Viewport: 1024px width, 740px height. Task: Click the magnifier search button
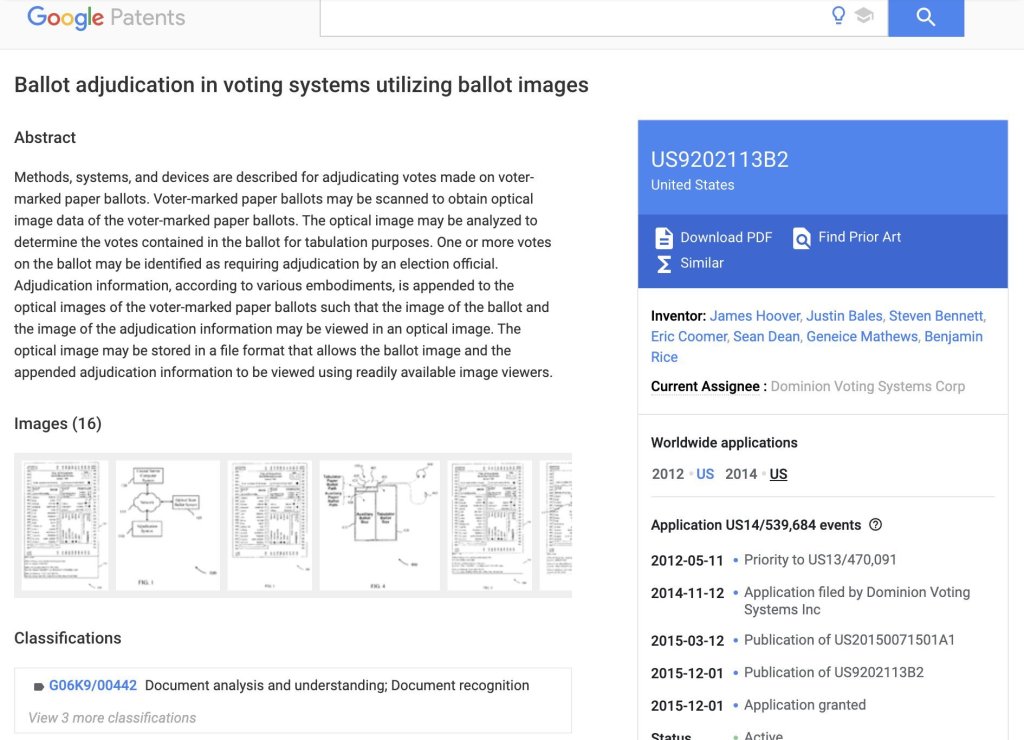coord(925,17)
